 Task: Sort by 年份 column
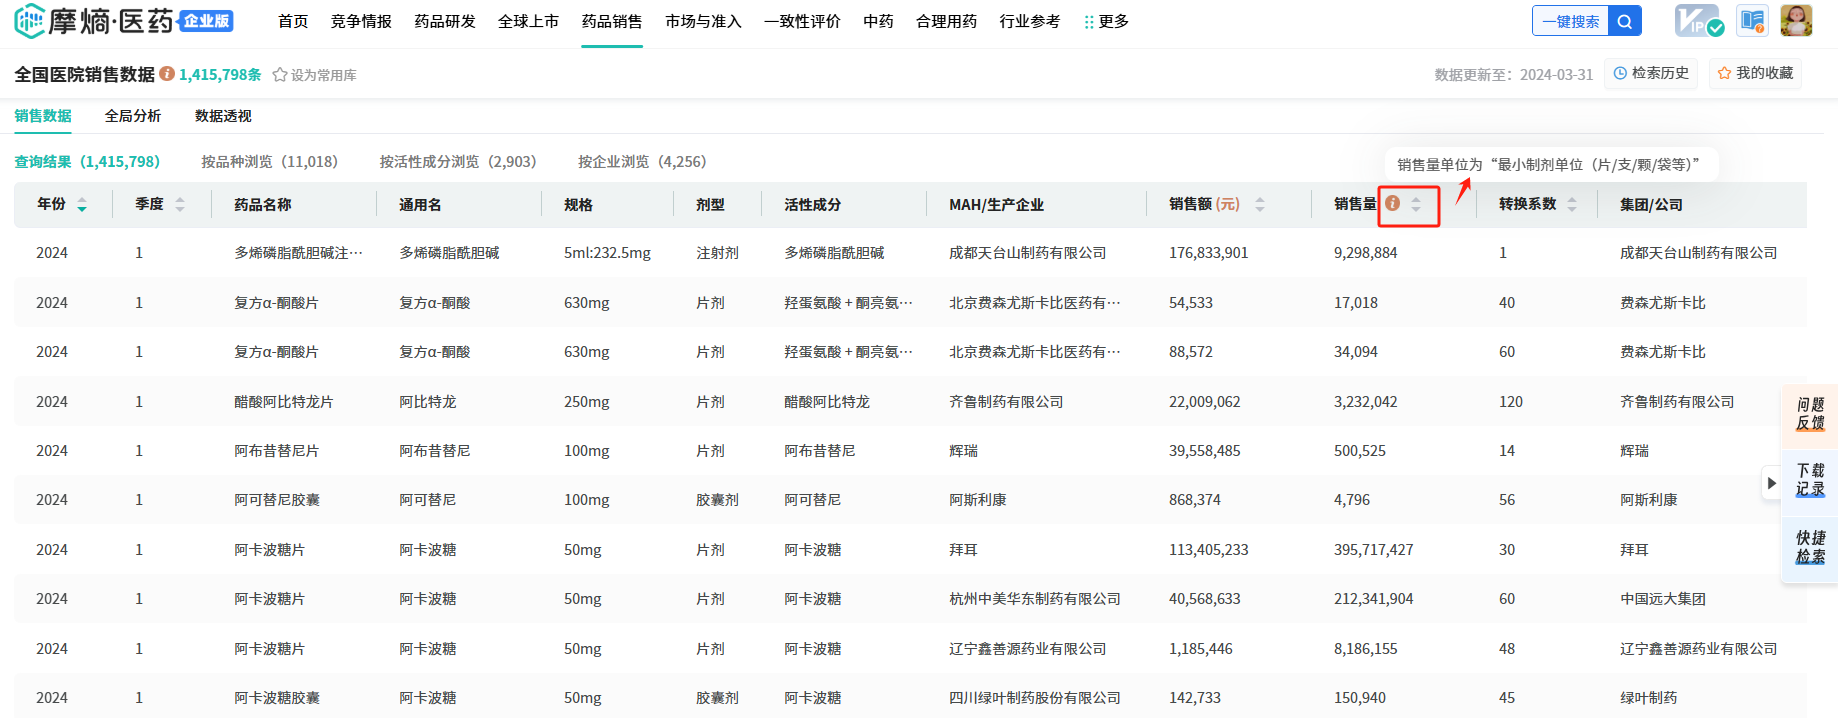point(82,205)
